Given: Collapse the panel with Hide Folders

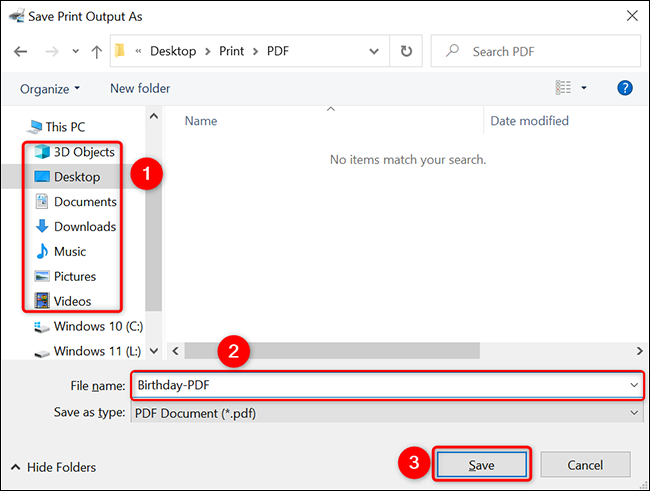Looking at the screenshot, I should (x=53, y=467).
